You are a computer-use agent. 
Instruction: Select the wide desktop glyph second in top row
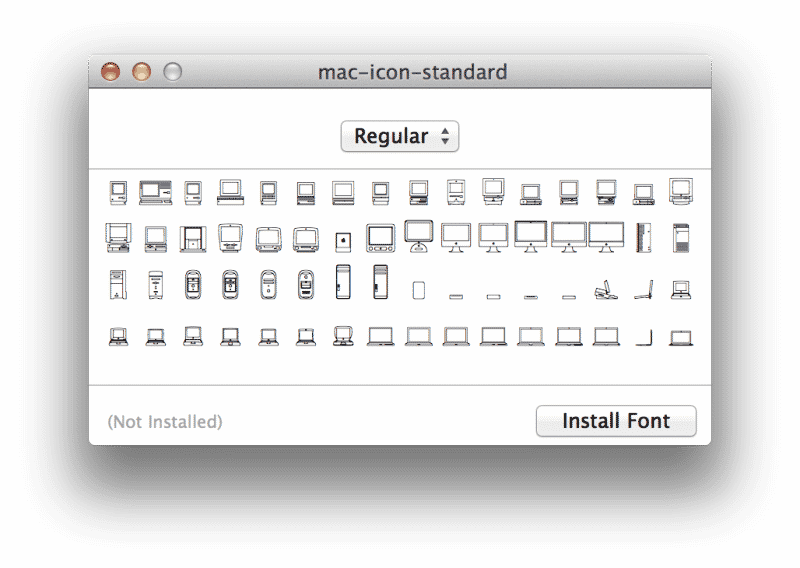tap(155, 191)
